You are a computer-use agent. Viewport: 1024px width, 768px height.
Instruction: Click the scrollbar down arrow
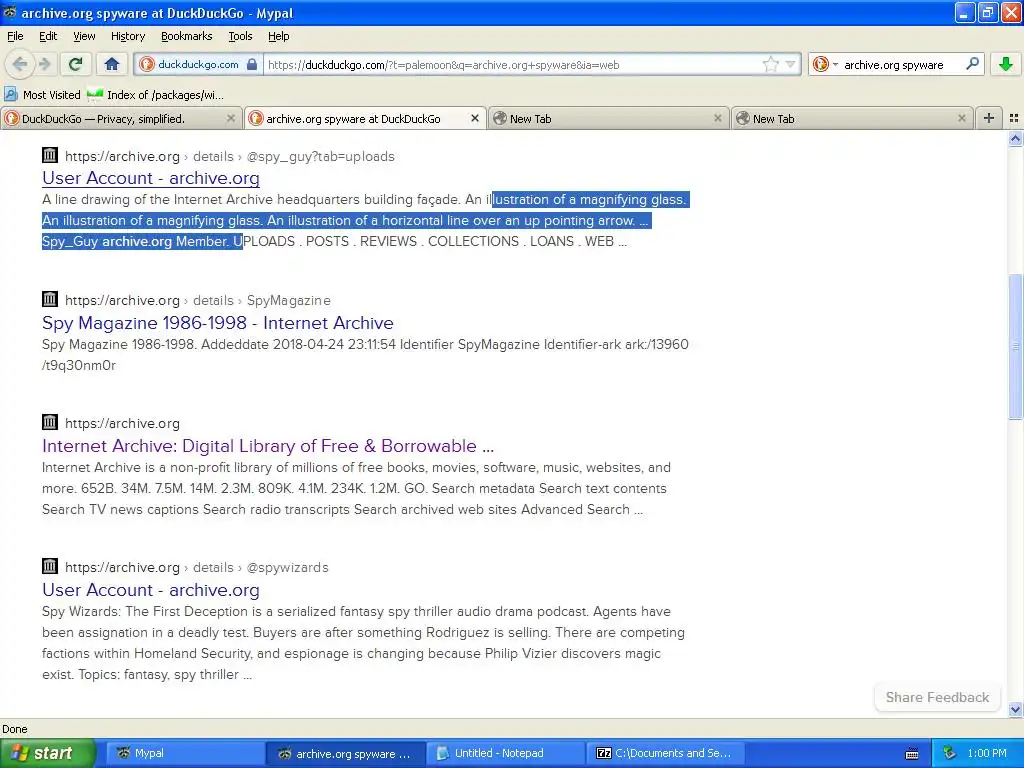(1015, 709)
